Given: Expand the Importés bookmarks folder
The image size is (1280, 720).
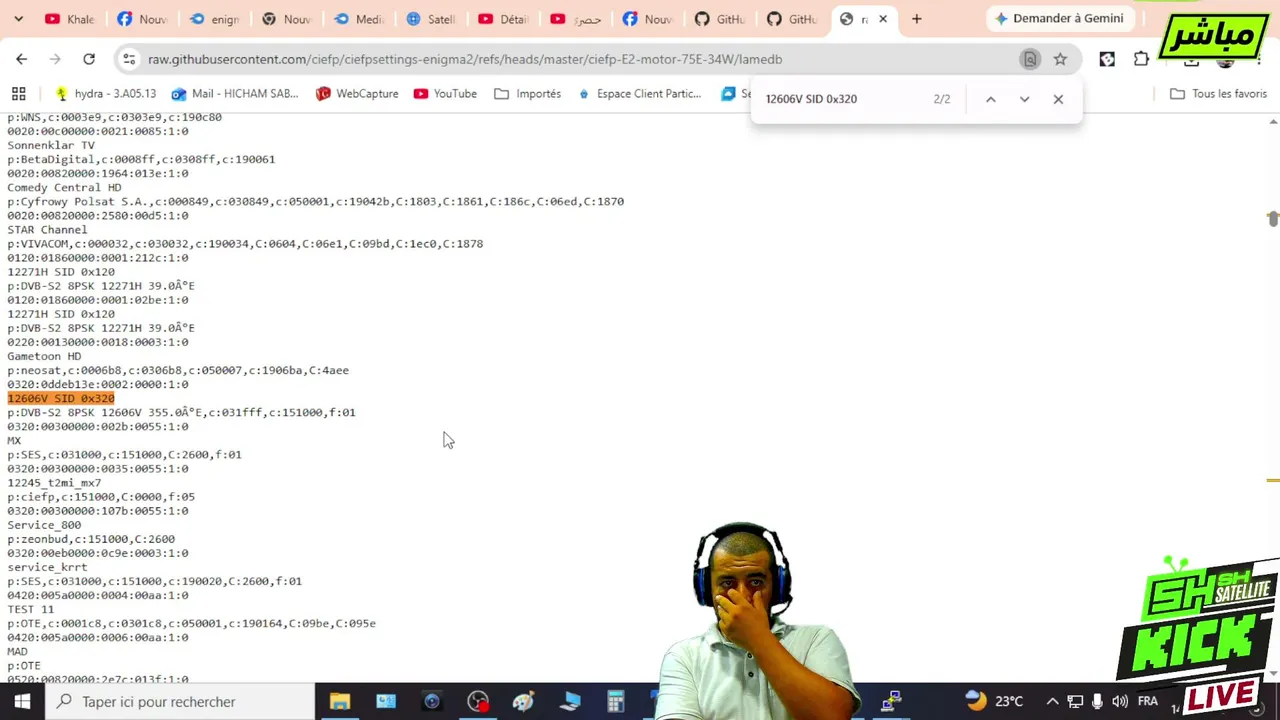Looking at the screenshot, I should pyautogui.click(x=527, y=94).
